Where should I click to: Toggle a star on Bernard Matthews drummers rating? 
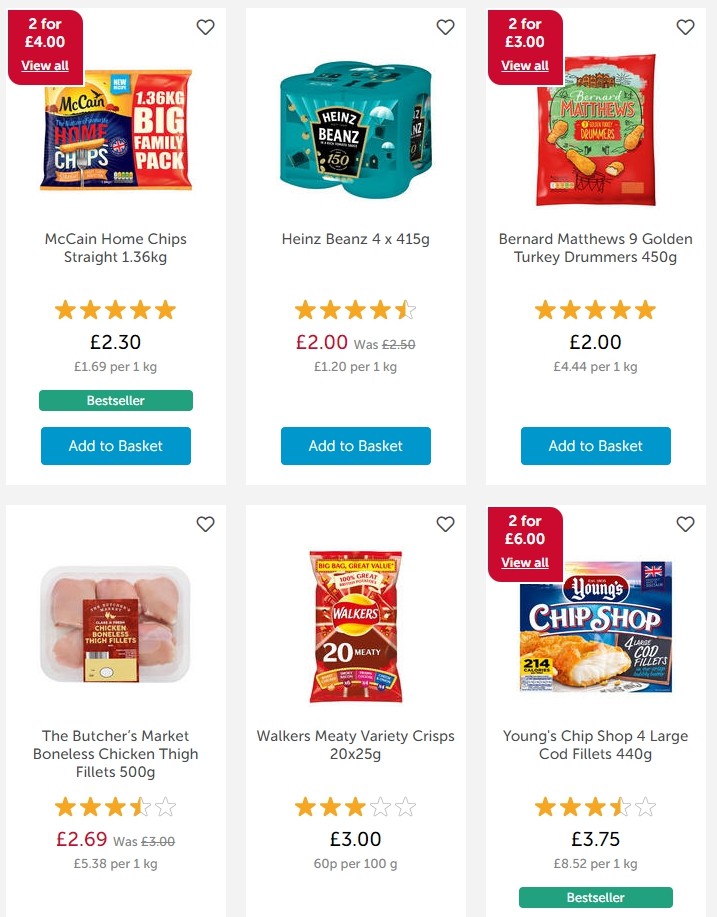[x=595, y=310]
